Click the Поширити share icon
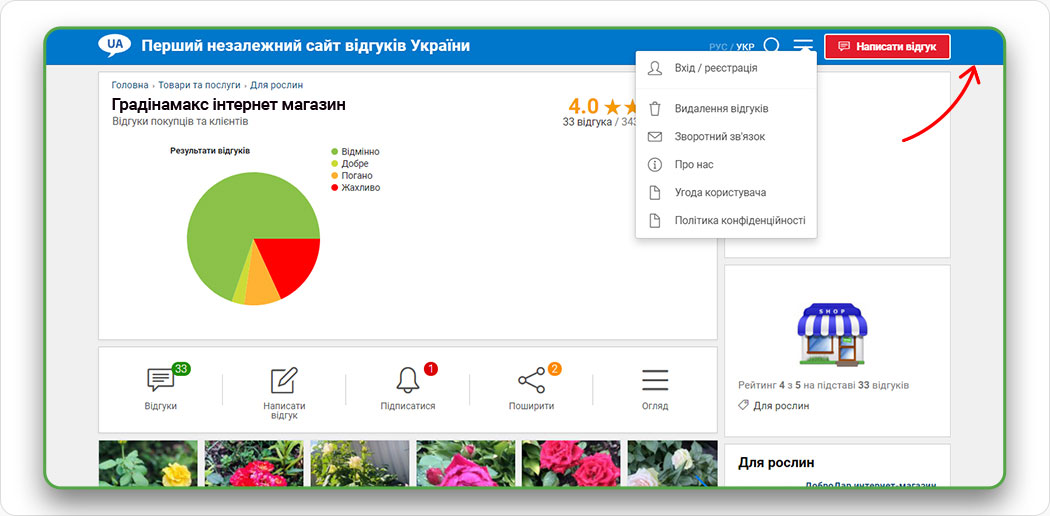The width and height of the screenshot is (1050, 516). tap(531, 381)
